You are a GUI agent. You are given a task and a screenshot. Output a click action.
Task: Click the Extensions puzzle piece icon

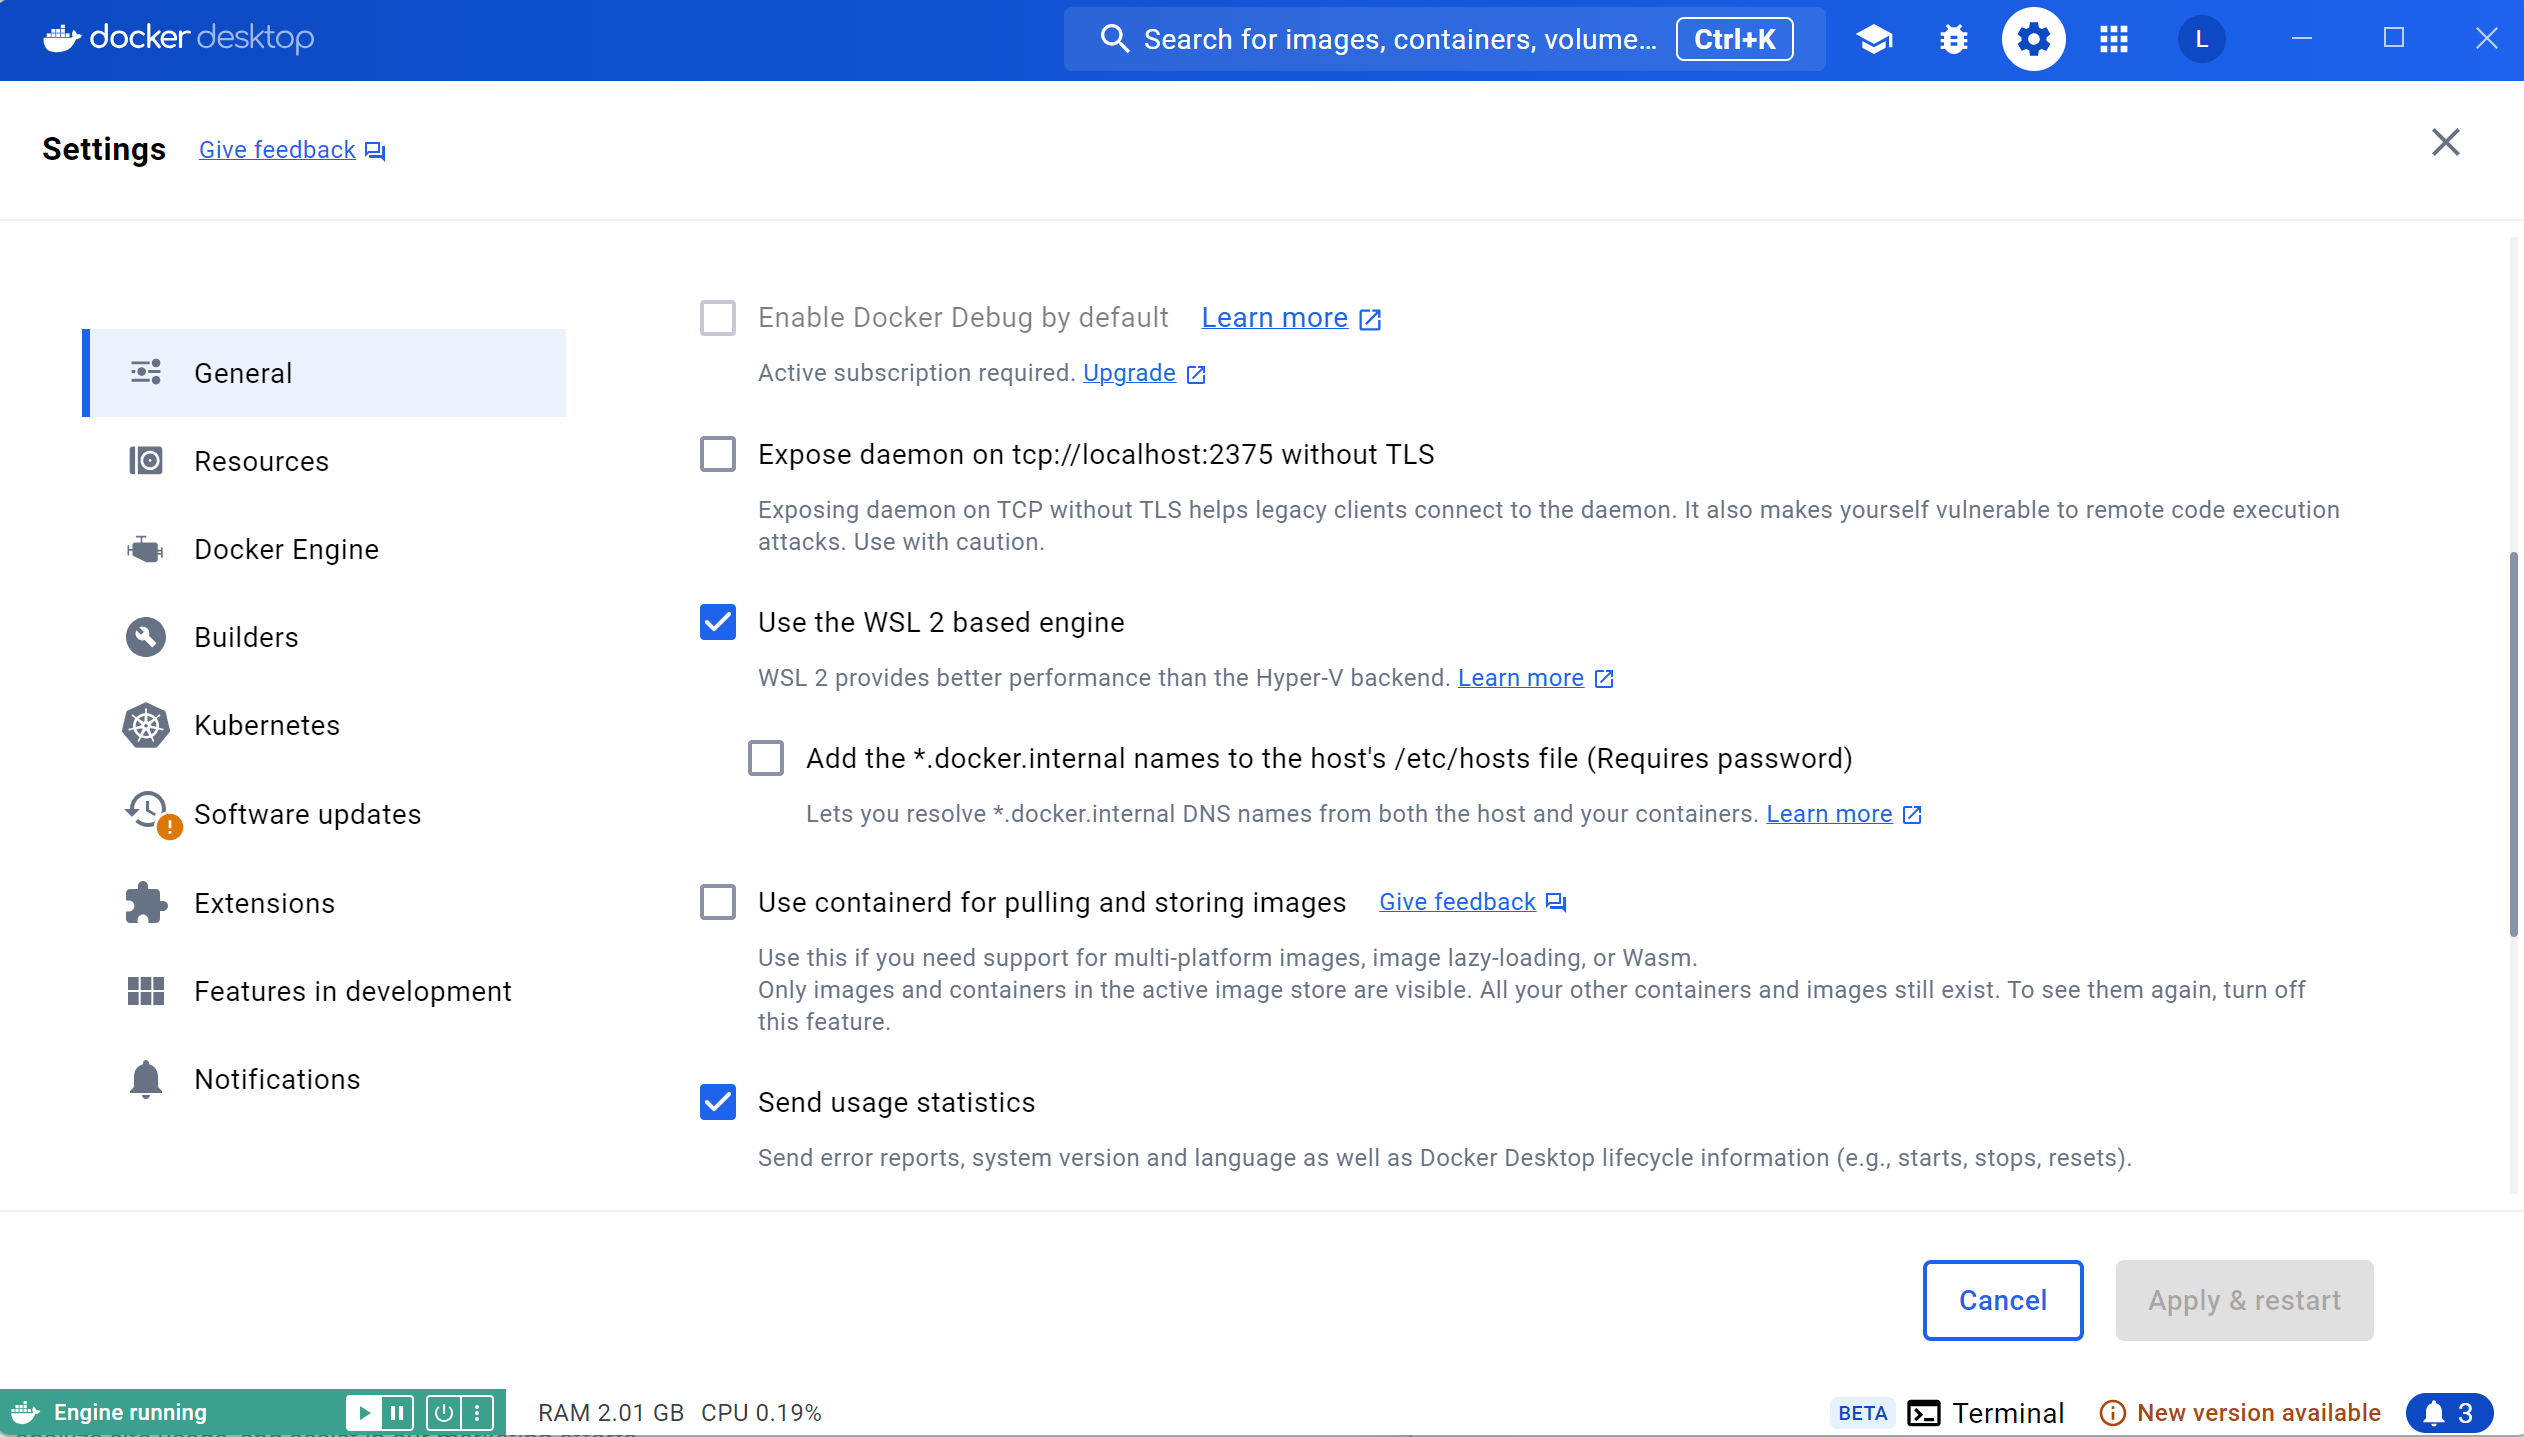[x=146, y=903]
